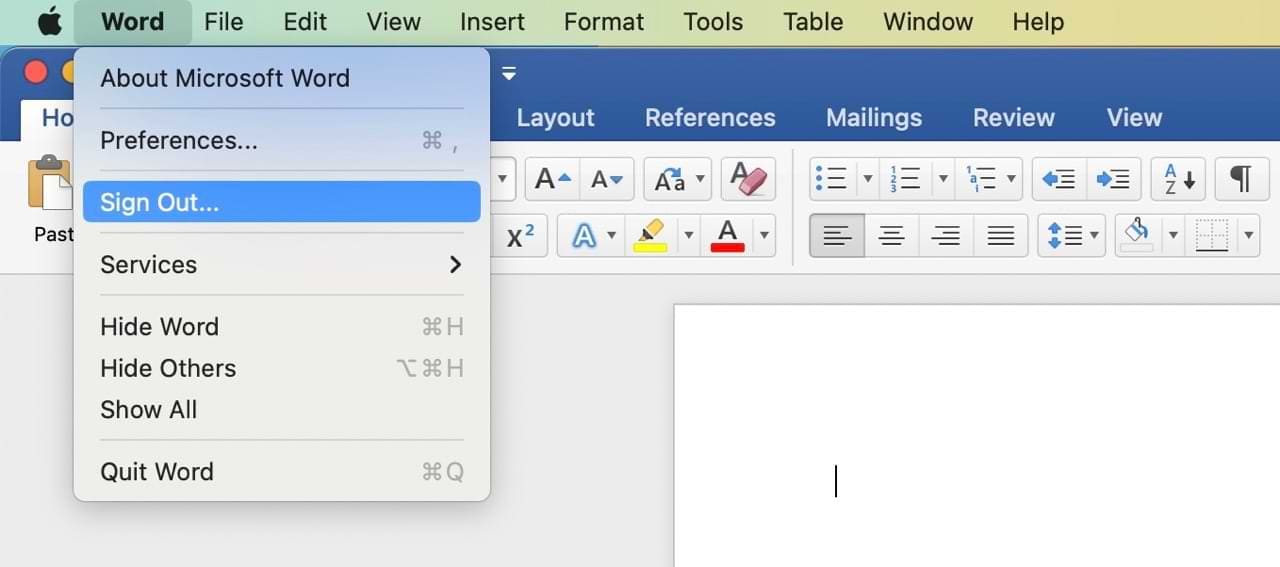This screenshot has height=567, width=1280.
Task: Open the Change Case Aa button
Action: pyautogui.click(x=677, y=180)
